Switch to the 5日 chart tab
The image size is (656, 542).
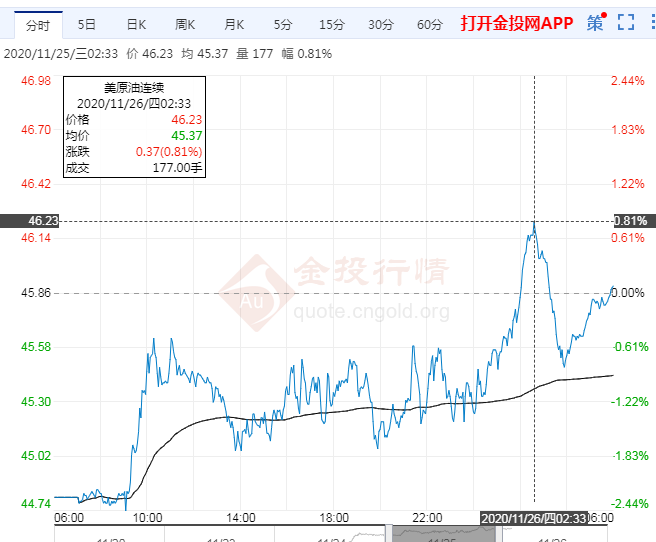coord(87,25)
